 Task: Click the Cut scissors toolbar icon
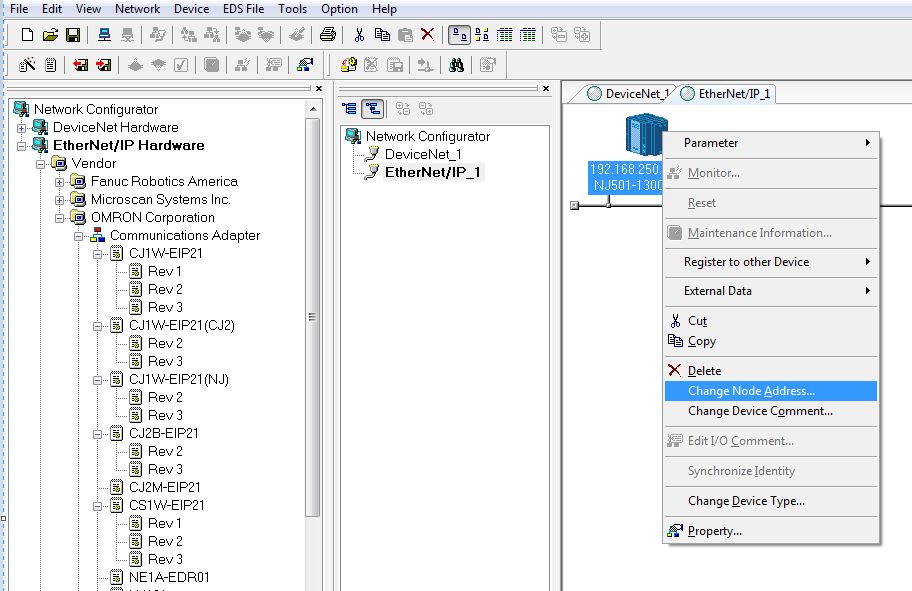pyautogui.click(x=359, y=35)
